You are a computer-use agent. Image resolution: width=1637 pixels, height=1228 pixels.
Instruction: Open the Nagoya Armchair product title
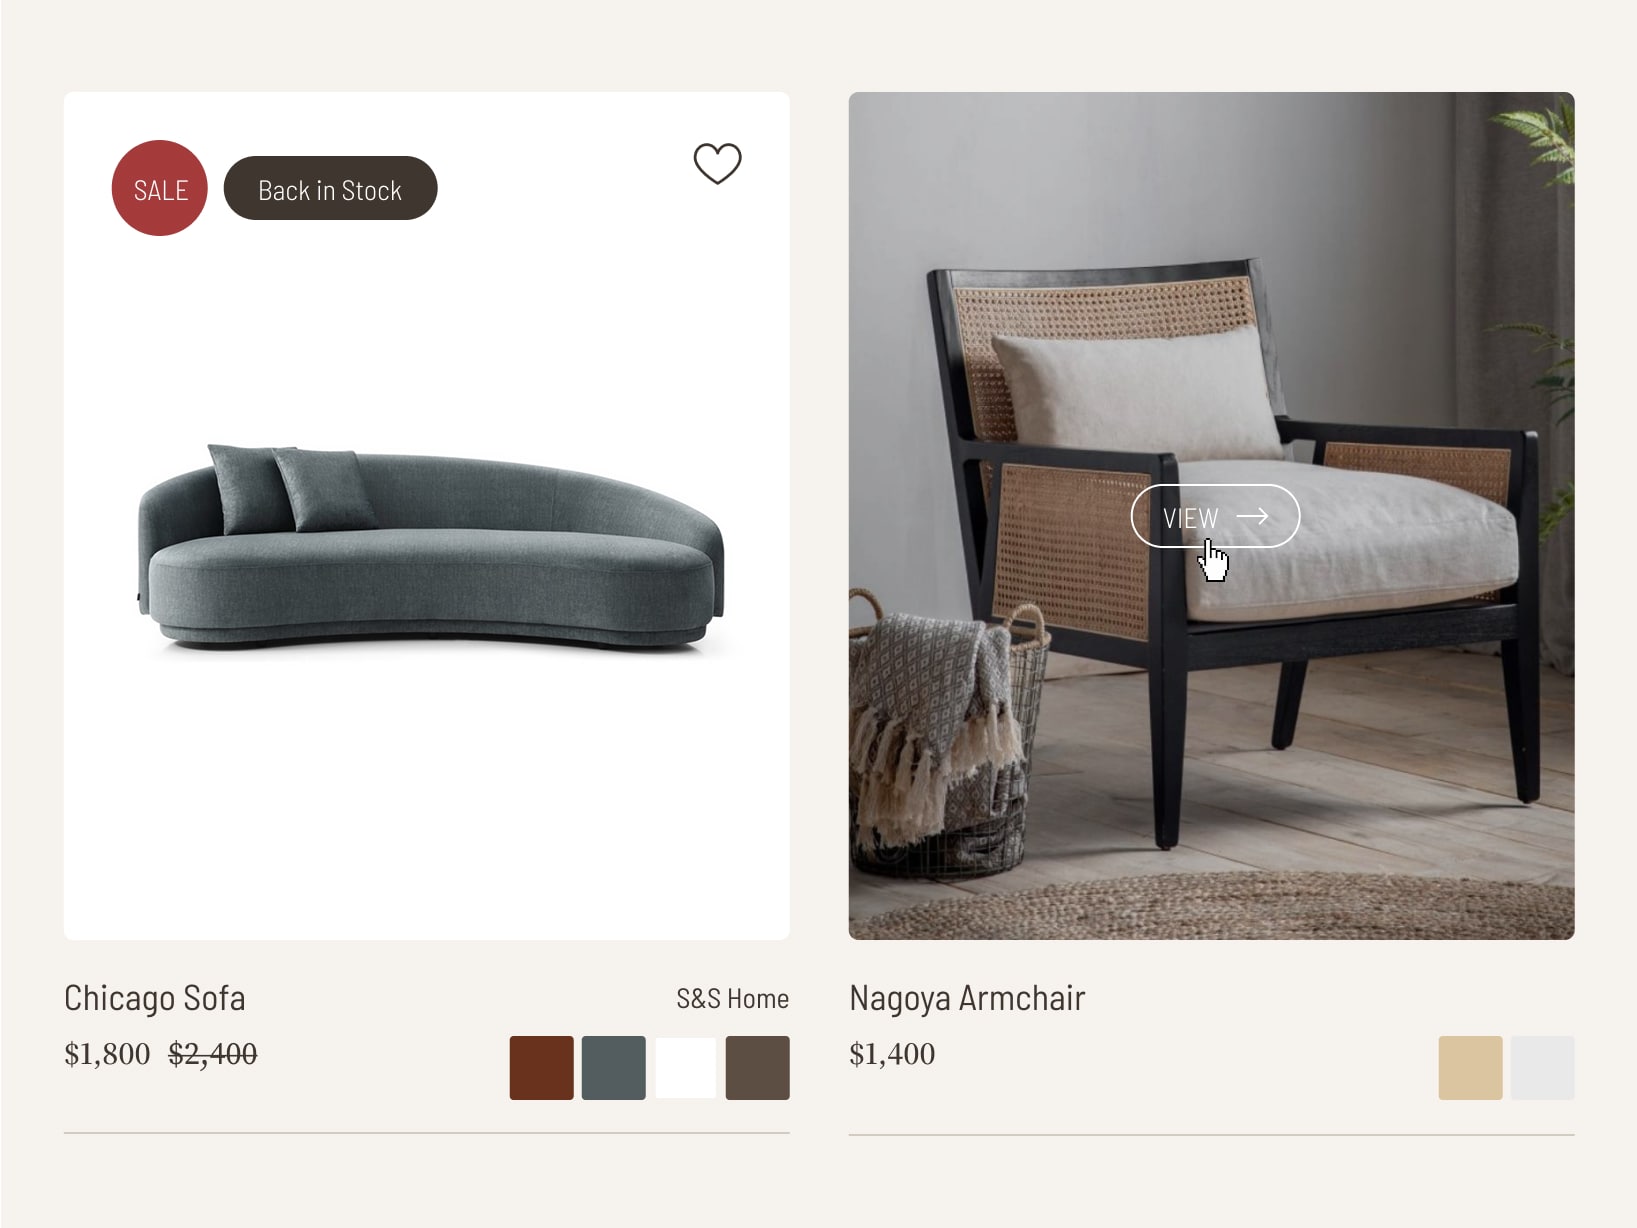967,998
